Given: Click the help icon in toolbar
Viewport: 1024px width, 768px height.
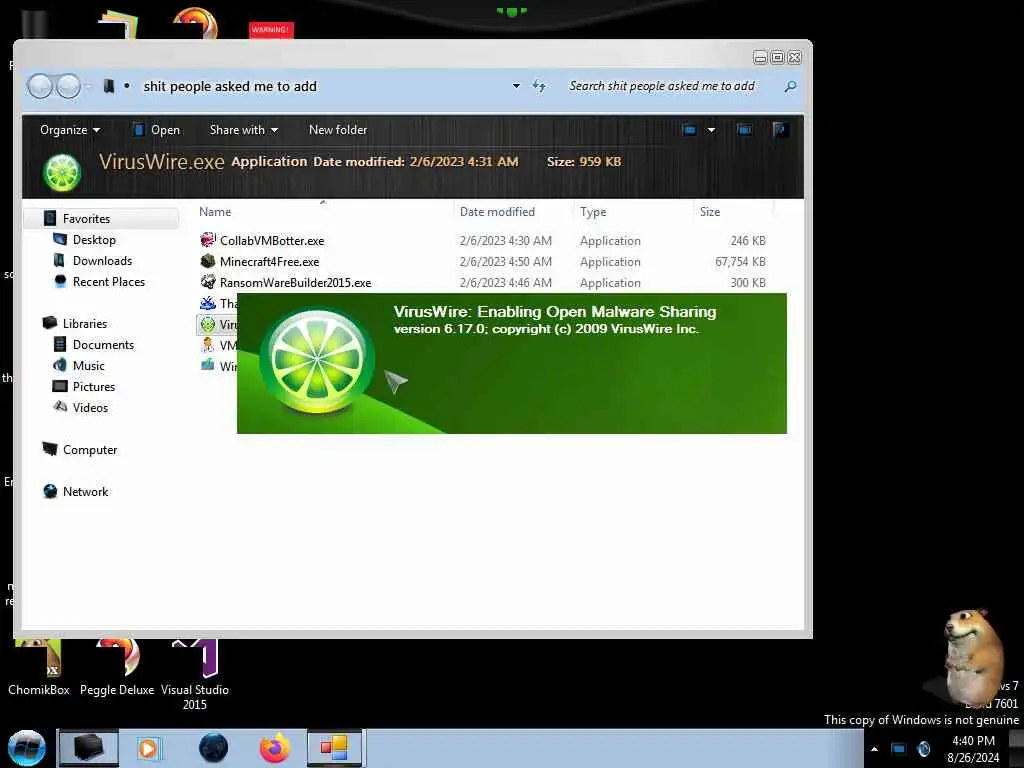Looking at the screenshot, I should [x=780, y=130].
